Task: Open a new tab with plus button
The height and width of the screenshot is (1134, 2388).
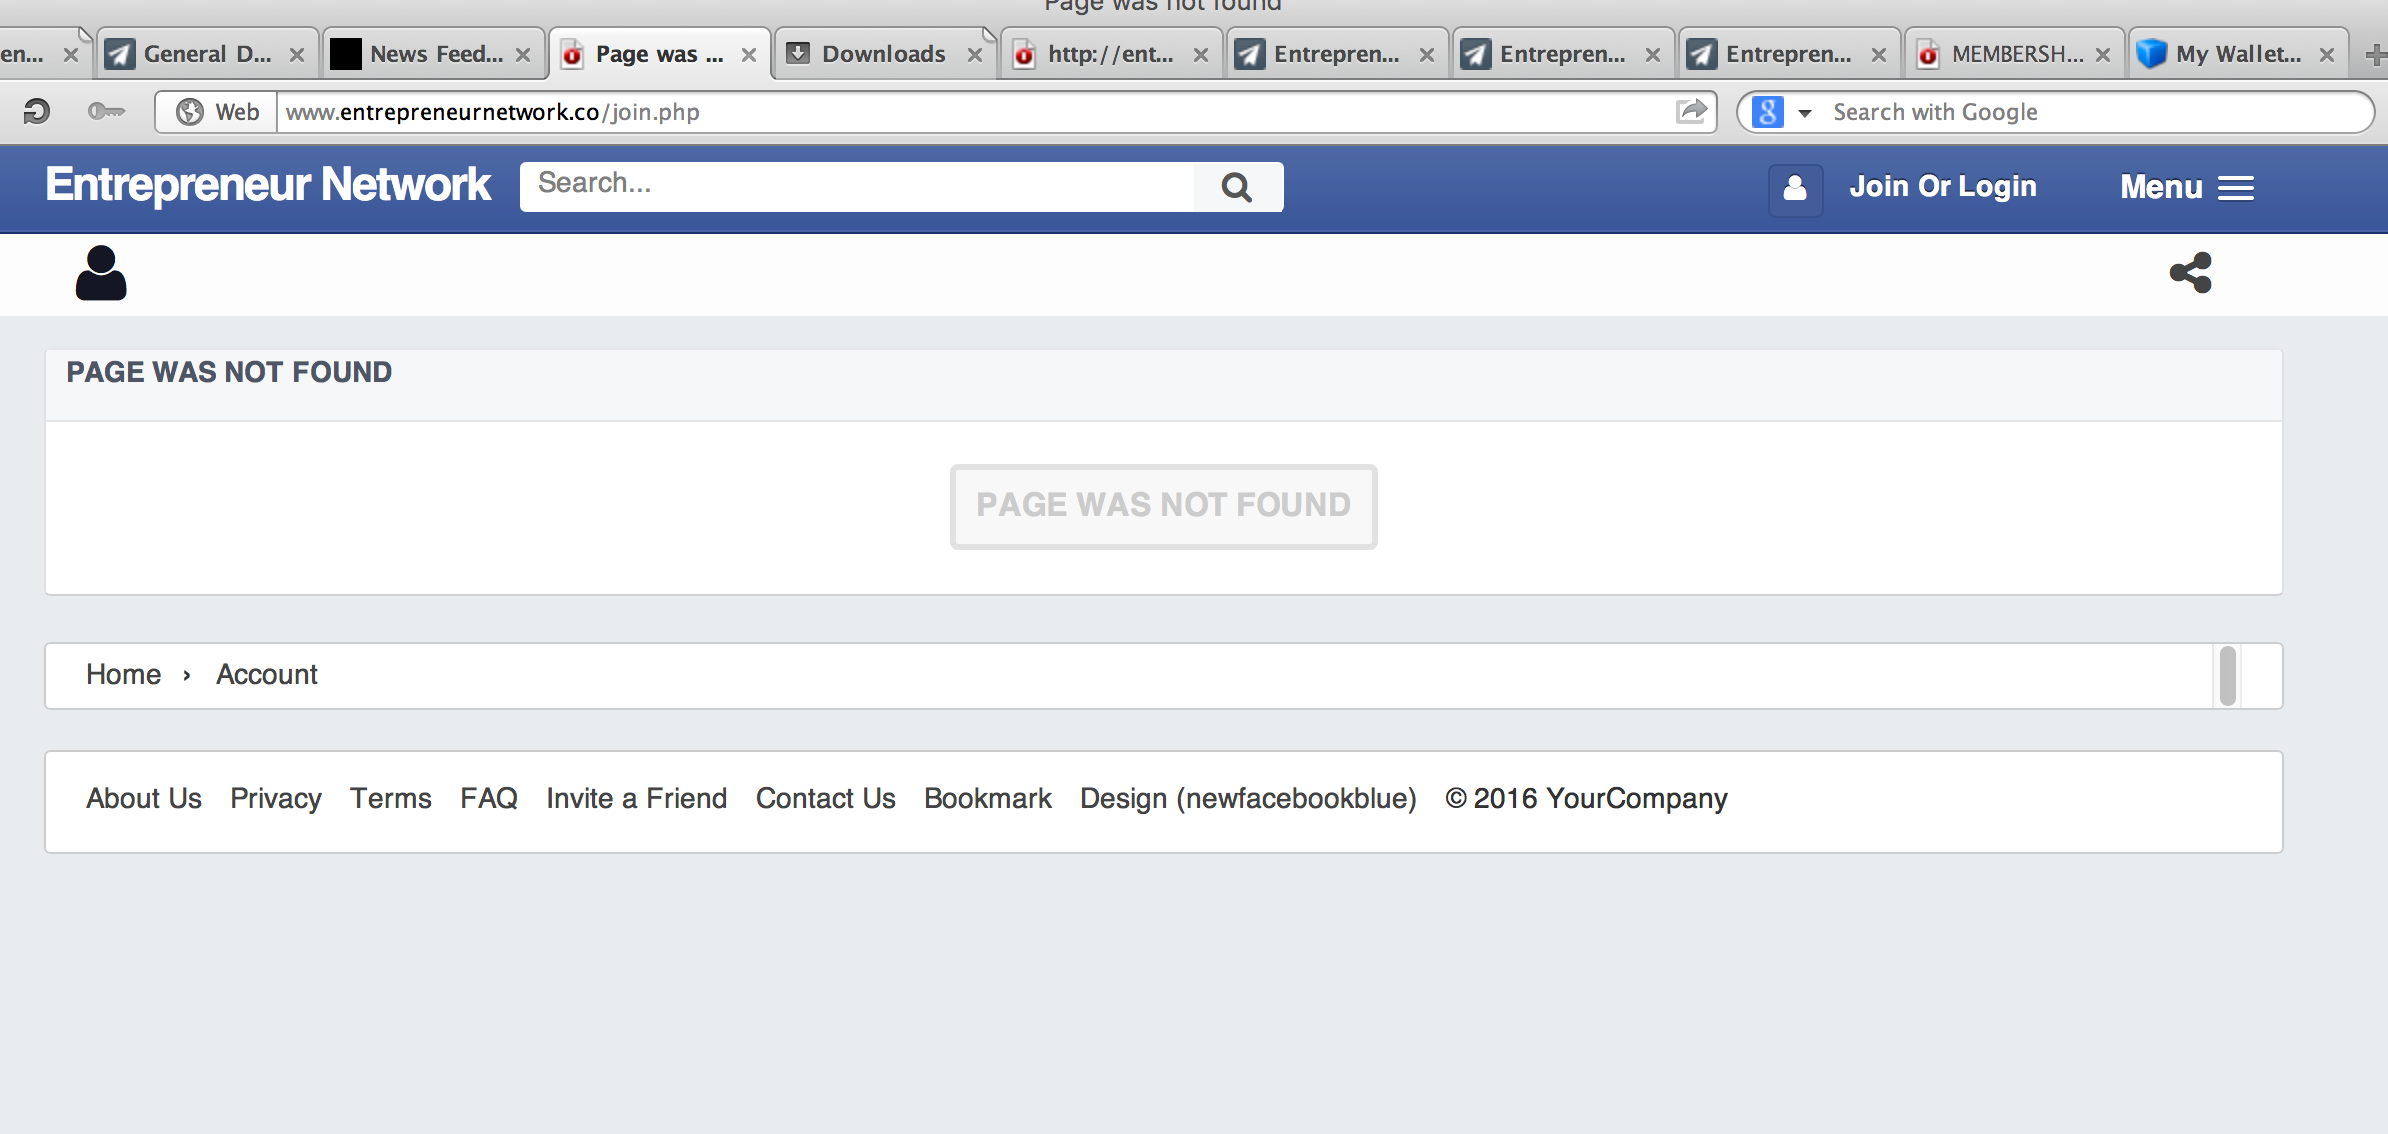Action: (2375, 55)
